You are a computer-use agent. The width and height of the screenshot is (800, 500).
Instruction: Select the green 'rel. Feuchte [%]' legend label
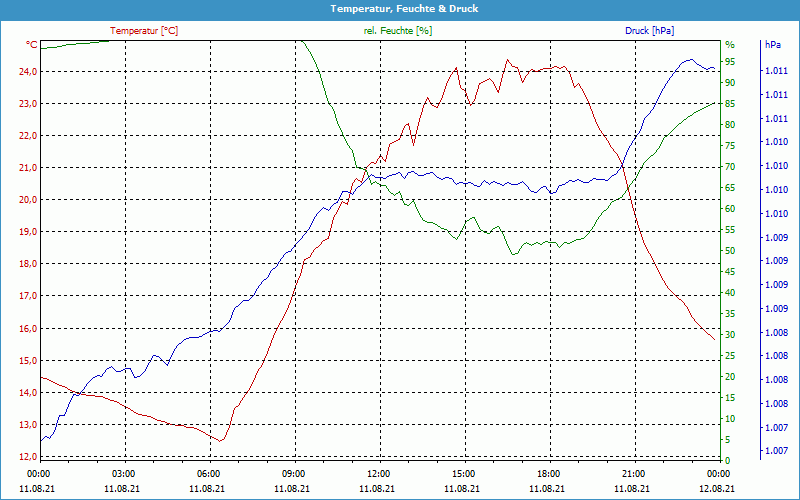(398, 31)
